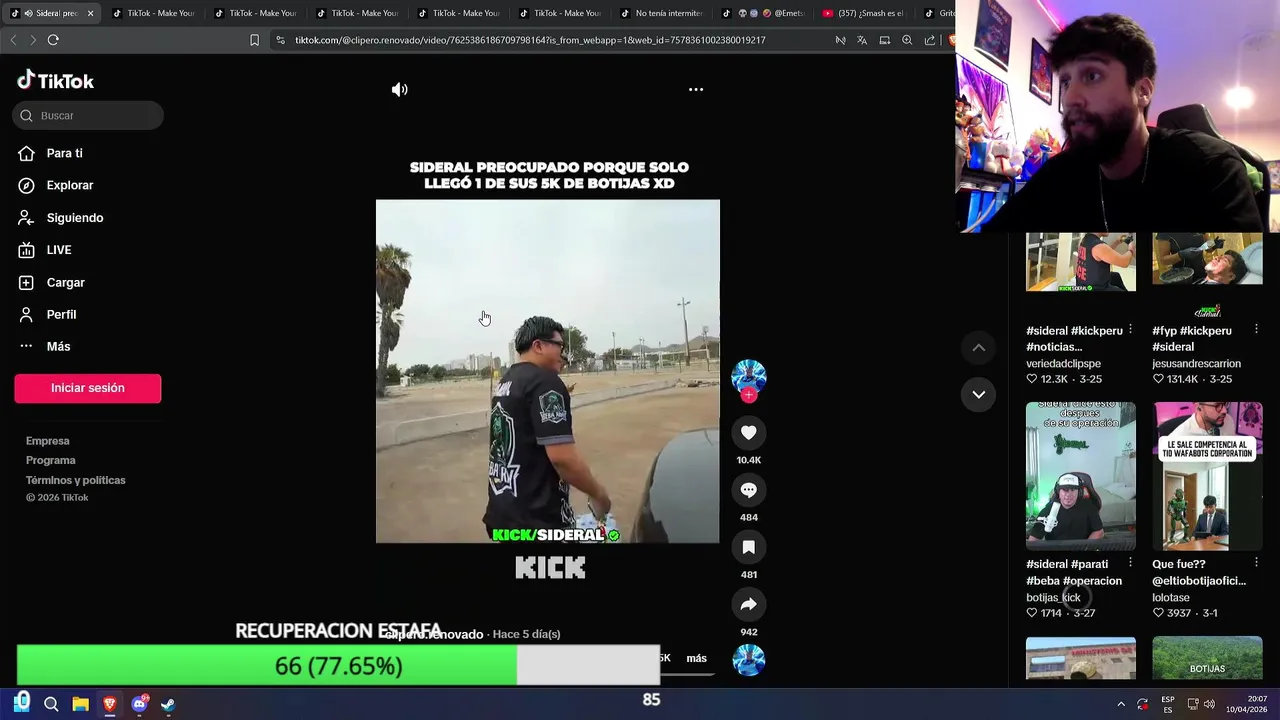1280x720 pixels.
Task: Open Discord from taskbar
Action: click(139, 704)
